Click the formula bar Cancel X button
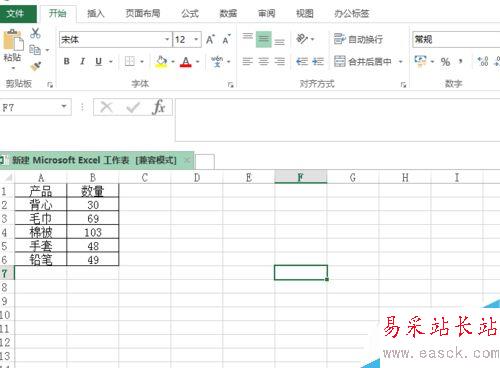Screen dimensions: 500x368 [106, 107]
